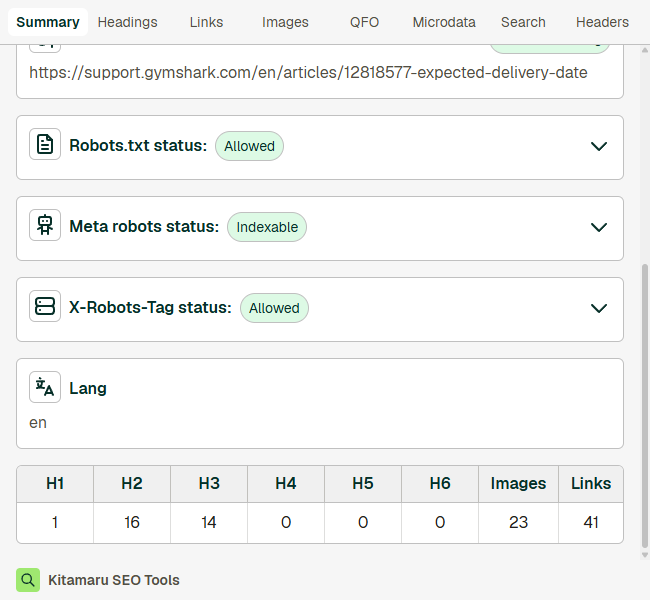
Task: Select the Summary tab
Action: [48, 22]
